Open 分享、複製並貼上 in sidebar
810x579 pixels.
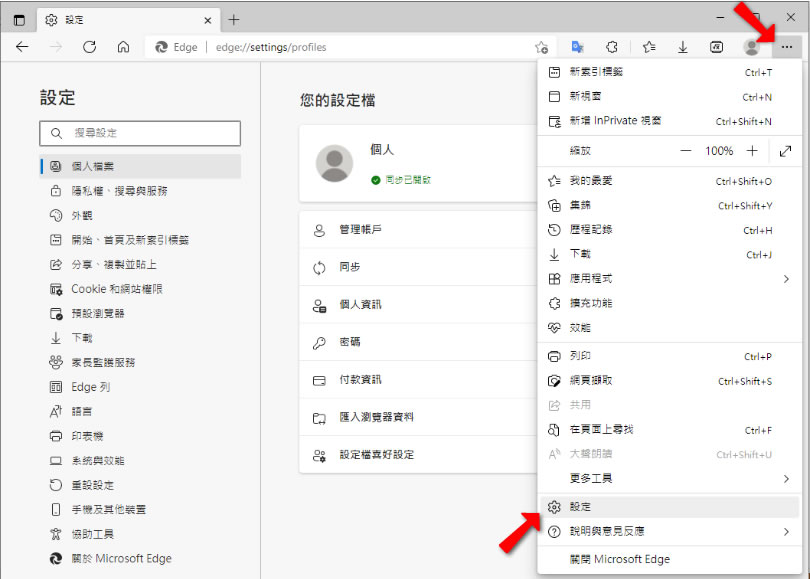click(x=140, y=264)
